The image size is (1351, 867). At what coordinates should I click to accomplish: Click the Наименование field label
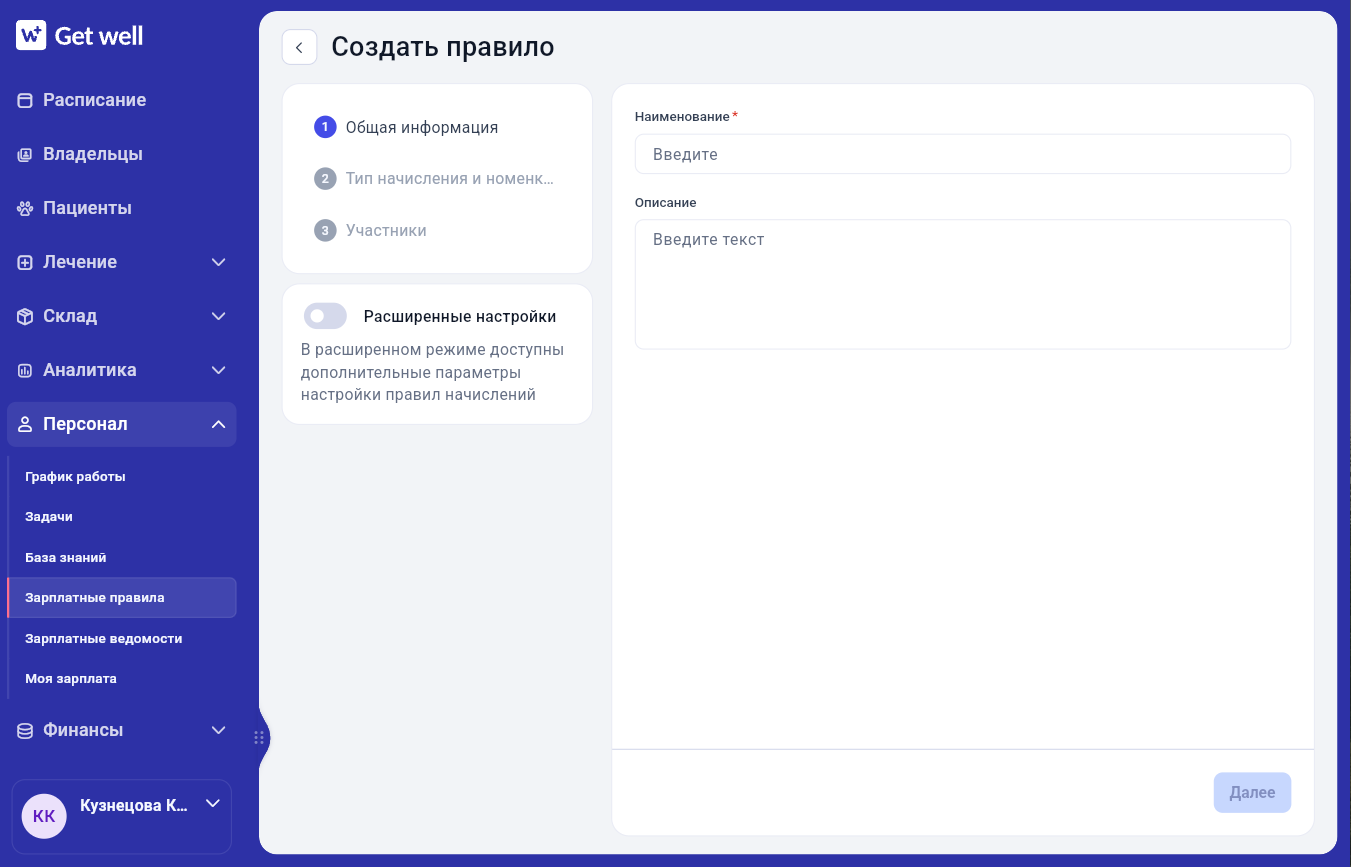point(682,117)
